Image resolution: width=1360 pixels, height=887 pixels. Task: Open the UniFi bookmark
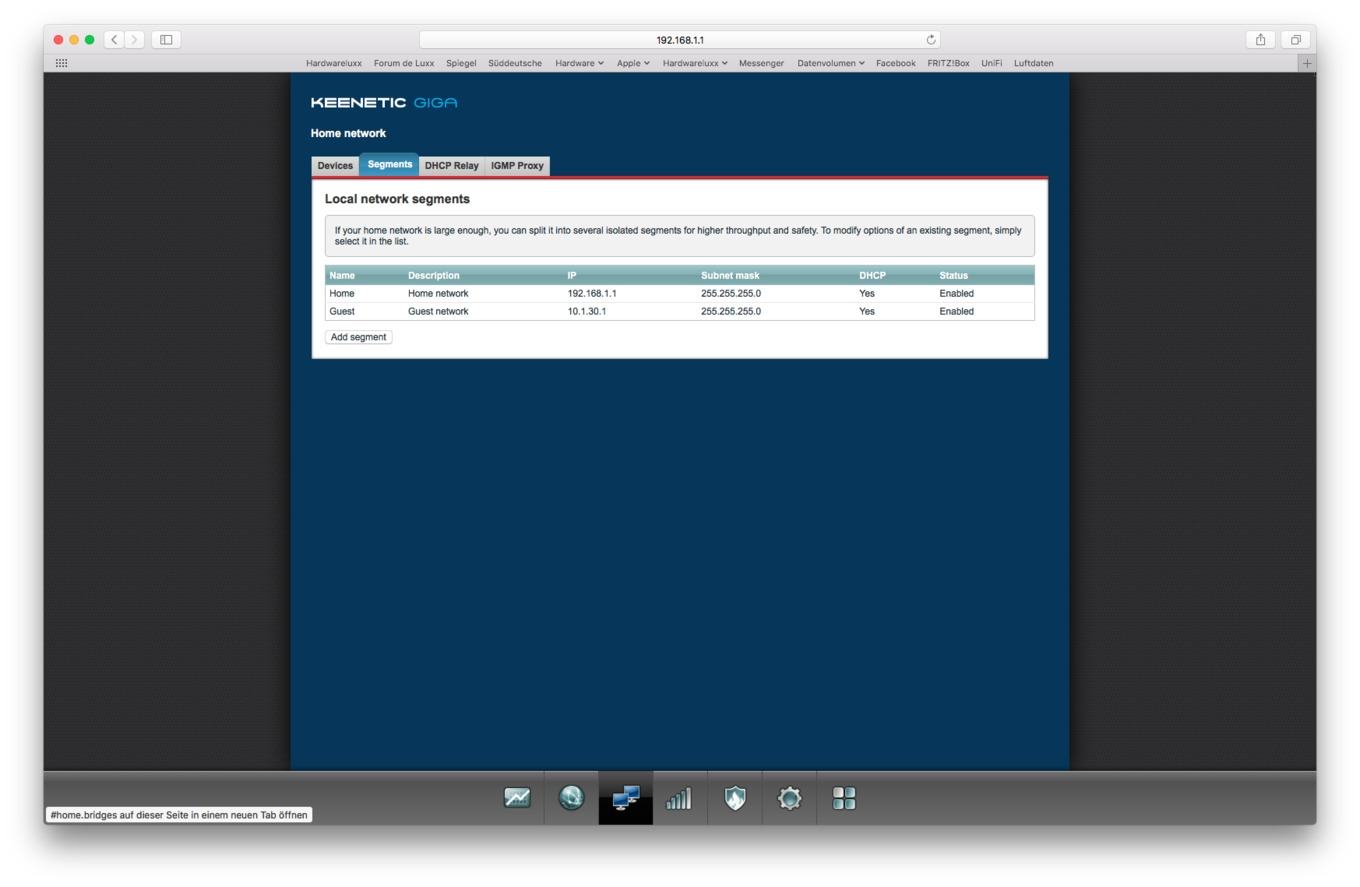click(991, 63)
